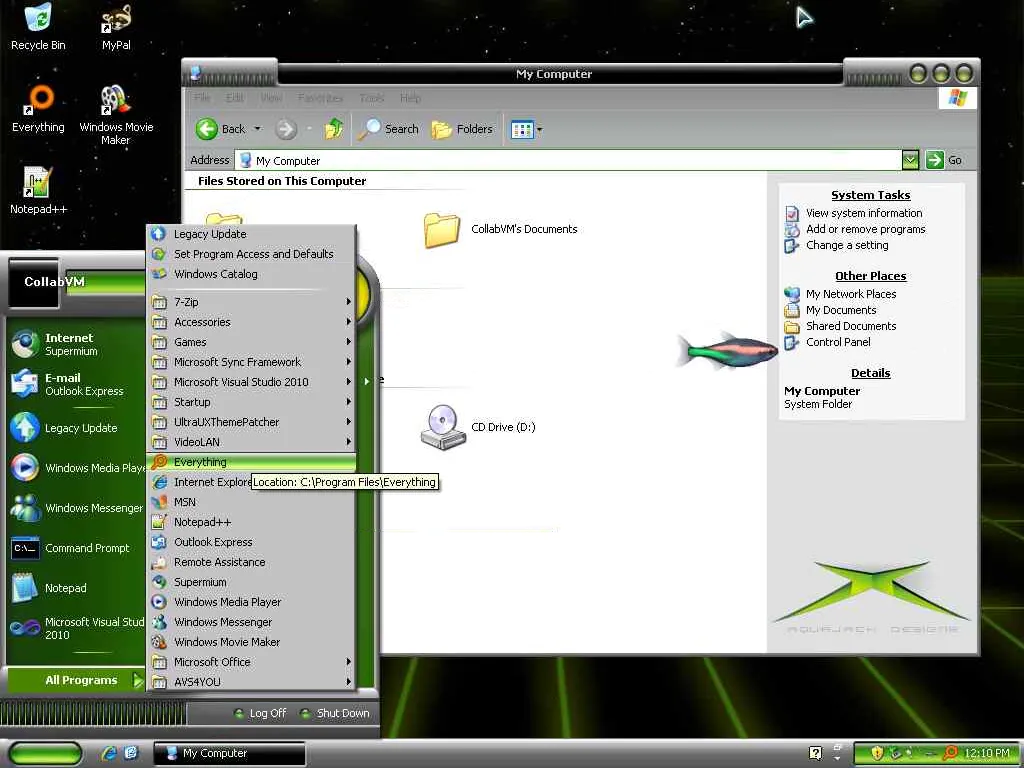Click the All Programs button
The width and height of the screenshot is (1024, 768).
(76, 680)
